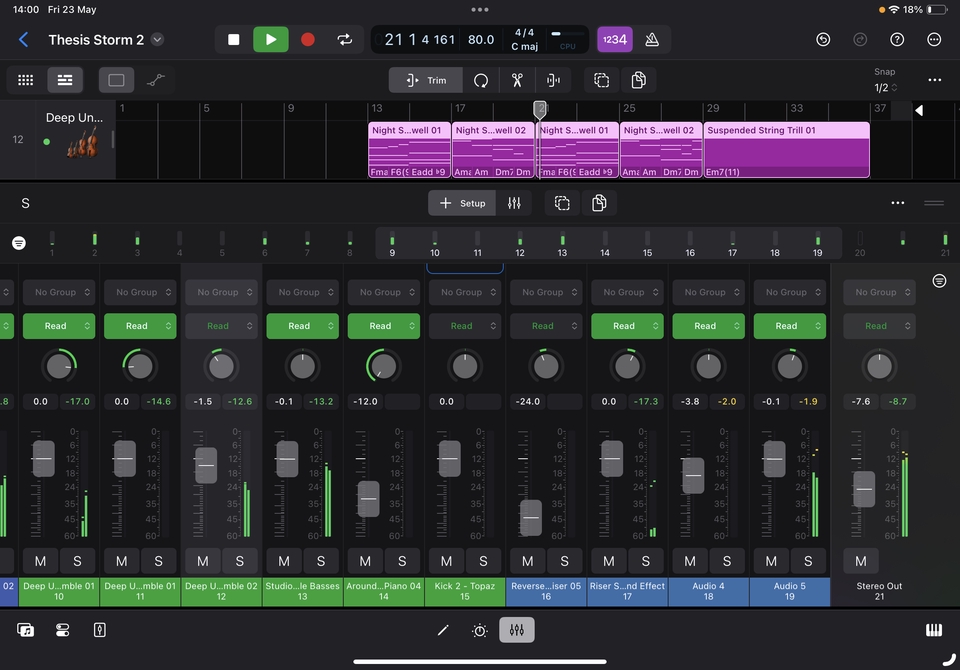The width and height of the screenshot is (960, 670).
Task: Start recording with the red record button
Action: tap(308, 40)
